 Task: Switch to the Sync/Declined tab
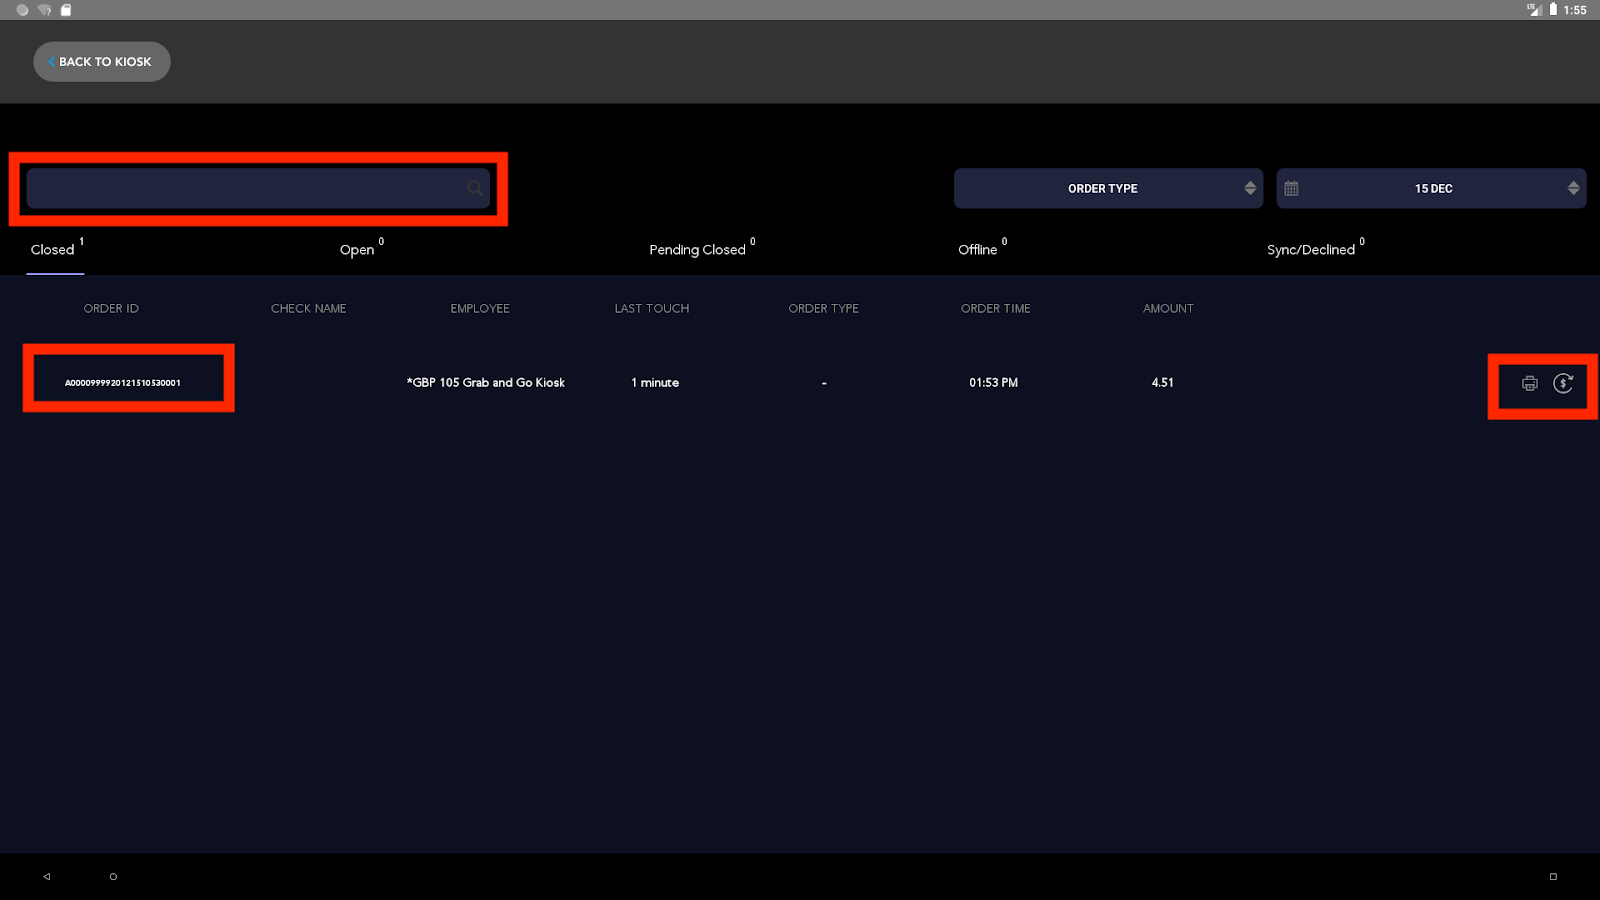click(x=1310, y=250)
